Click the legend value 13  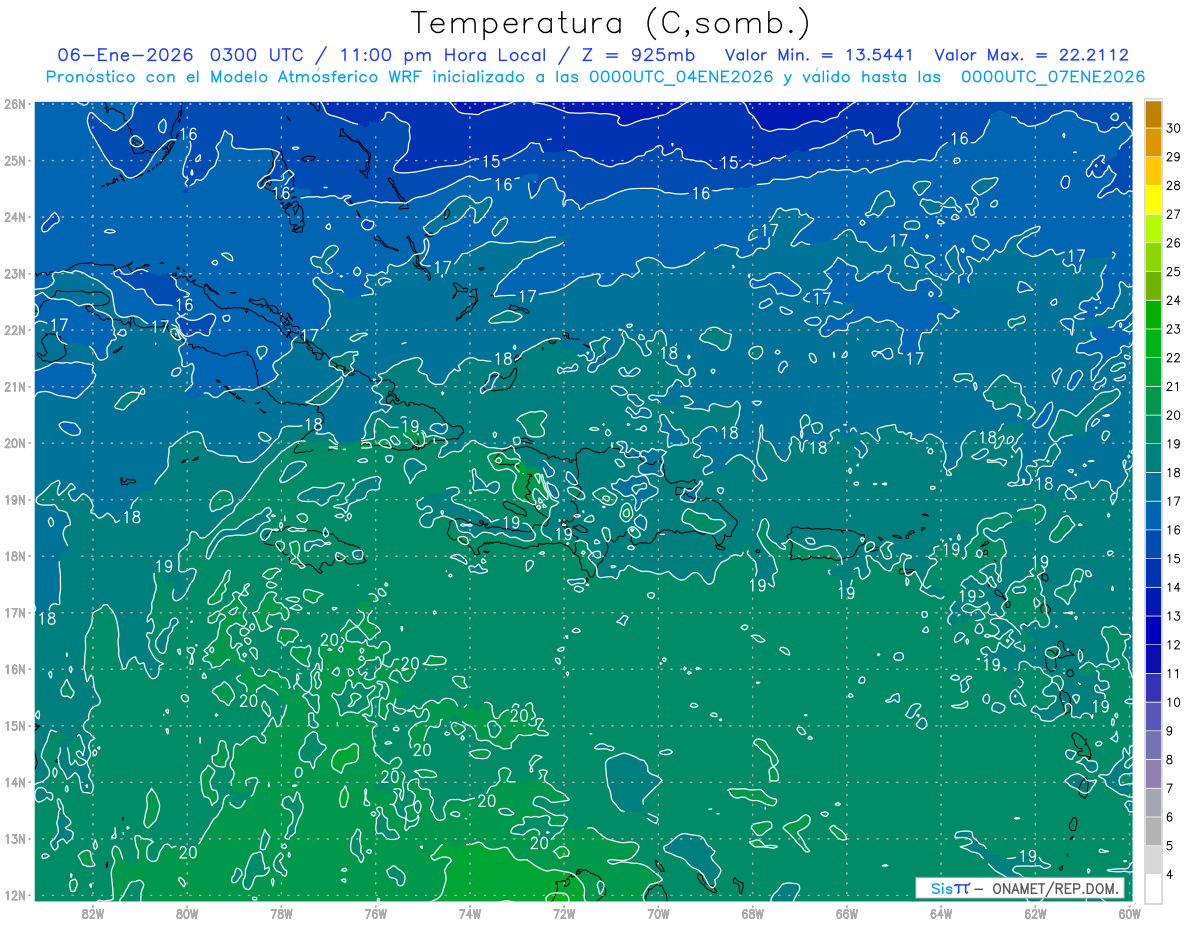(1174, 616)
